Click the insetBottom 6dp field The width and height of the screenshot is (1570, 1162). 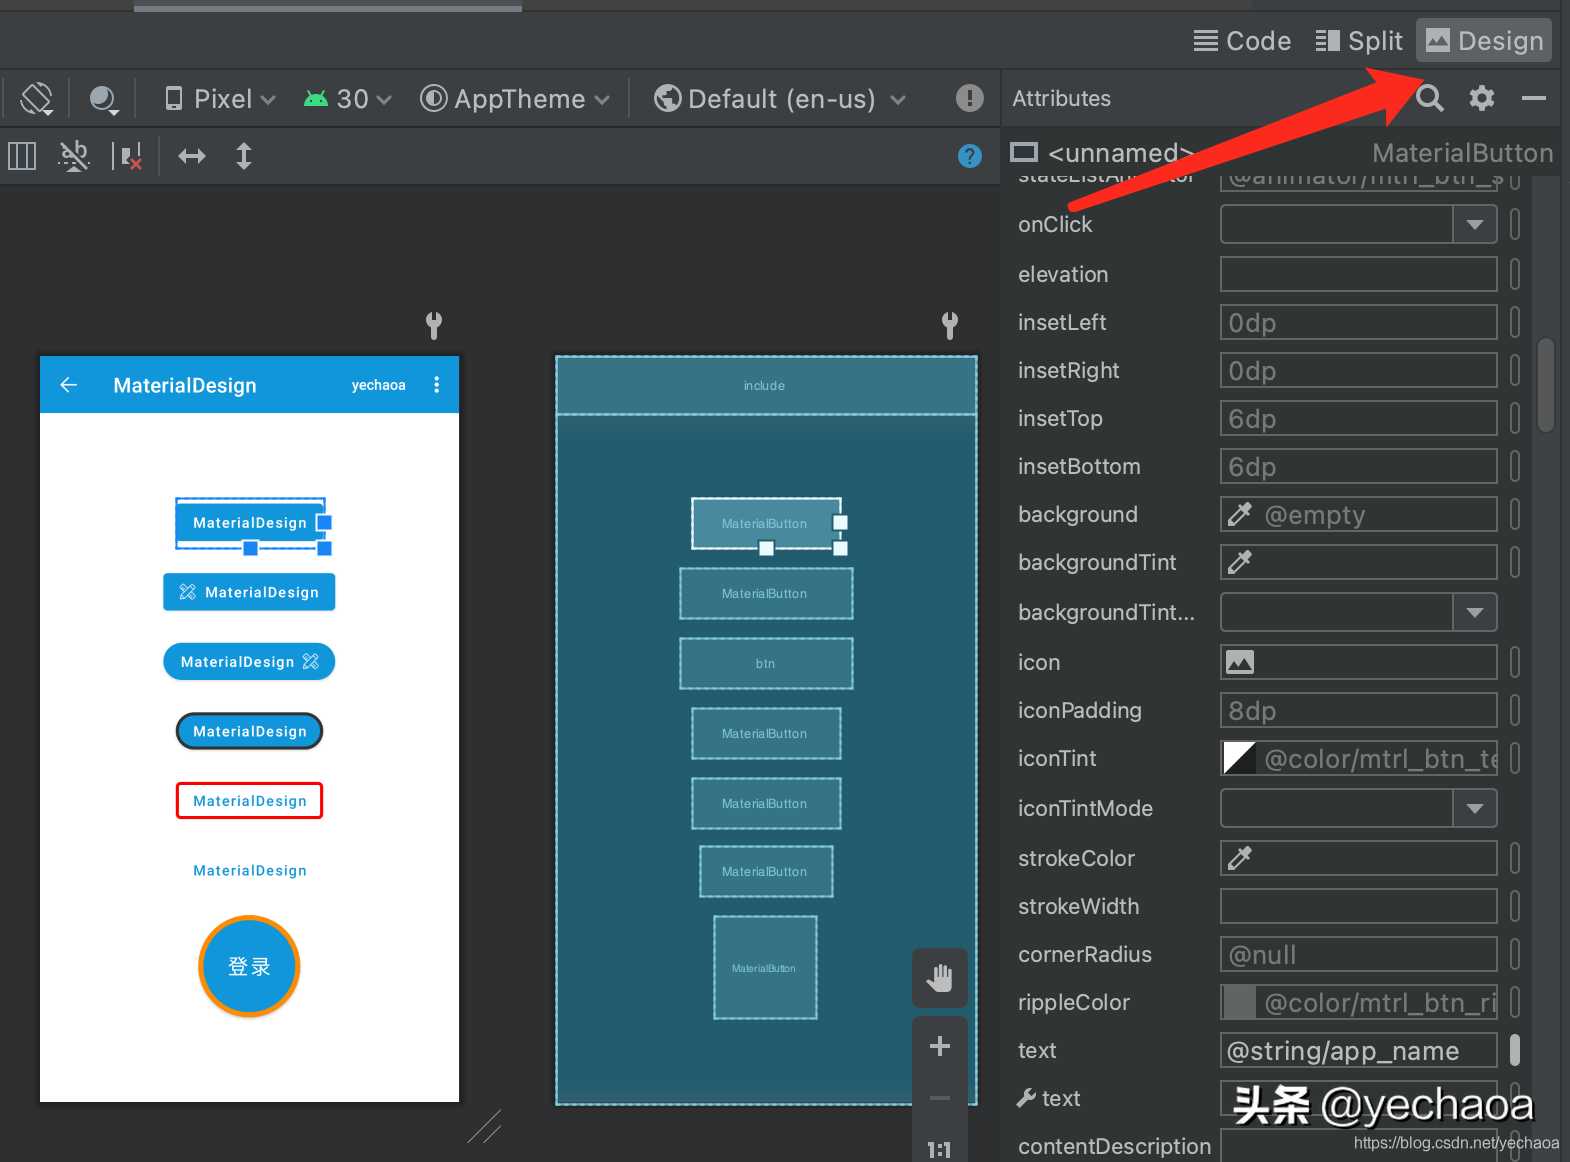point(1358,467)
